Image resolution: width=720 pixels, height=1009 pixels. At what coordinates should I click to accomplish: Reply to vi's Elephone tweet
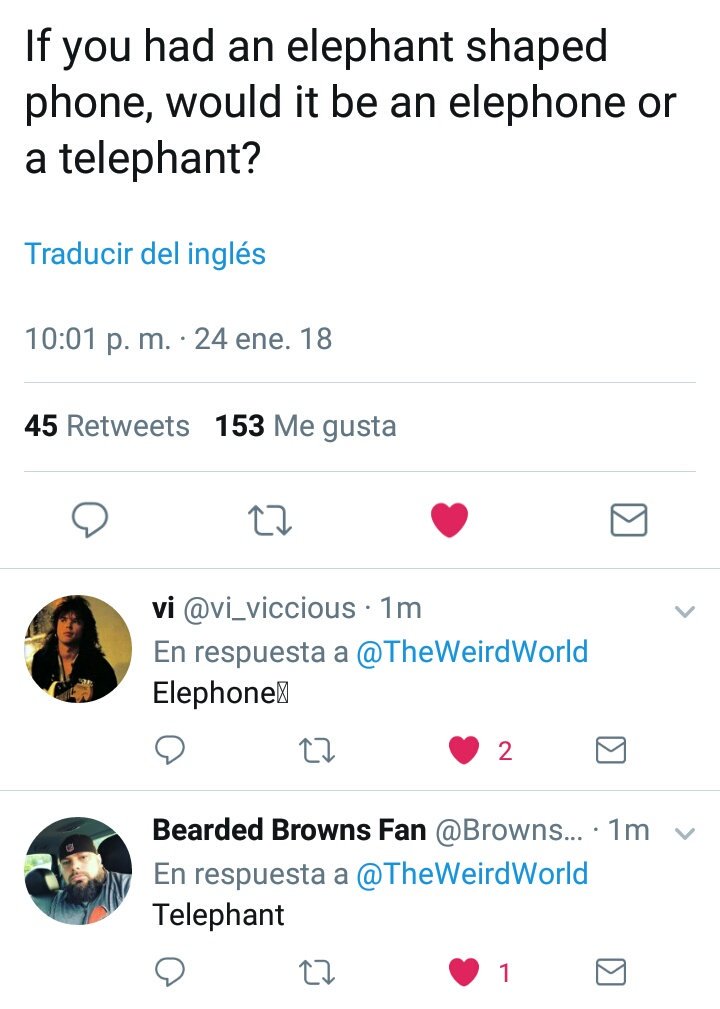pyautogui.click(x=170, y=750)
